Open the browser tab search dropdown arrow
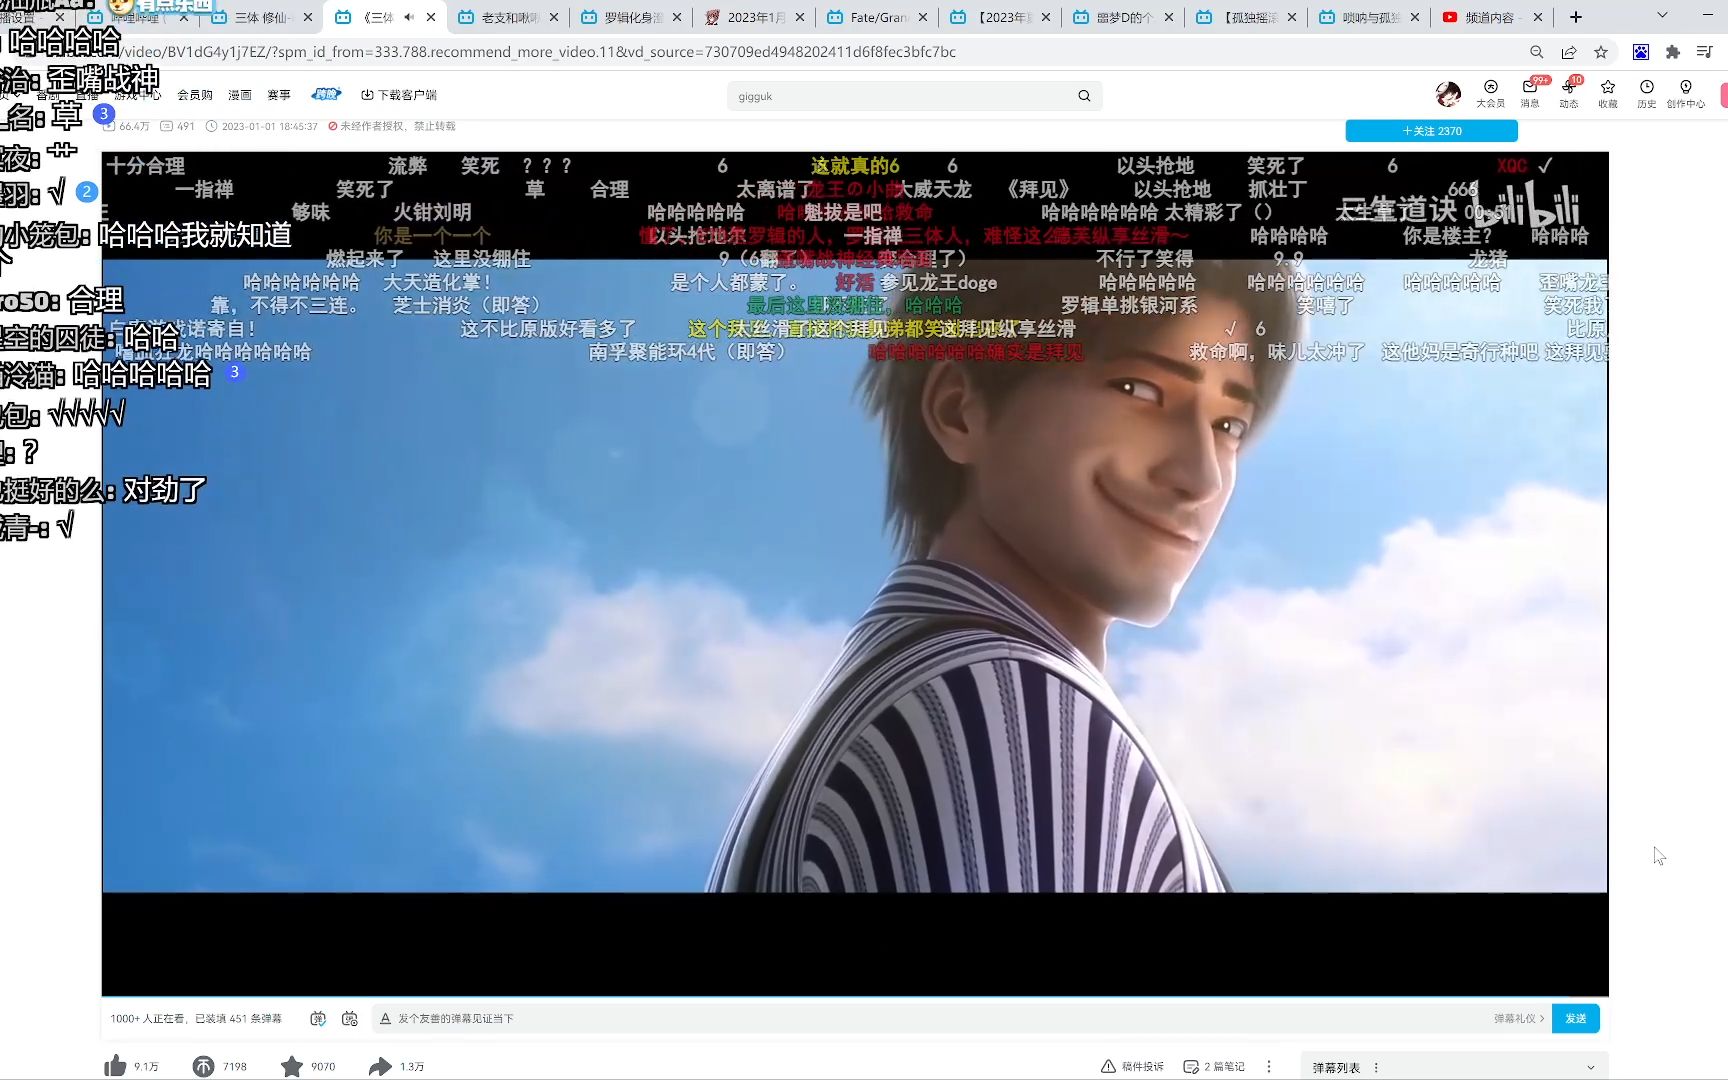Screen dimensions: 1728x1080 tap(1662, 16)
